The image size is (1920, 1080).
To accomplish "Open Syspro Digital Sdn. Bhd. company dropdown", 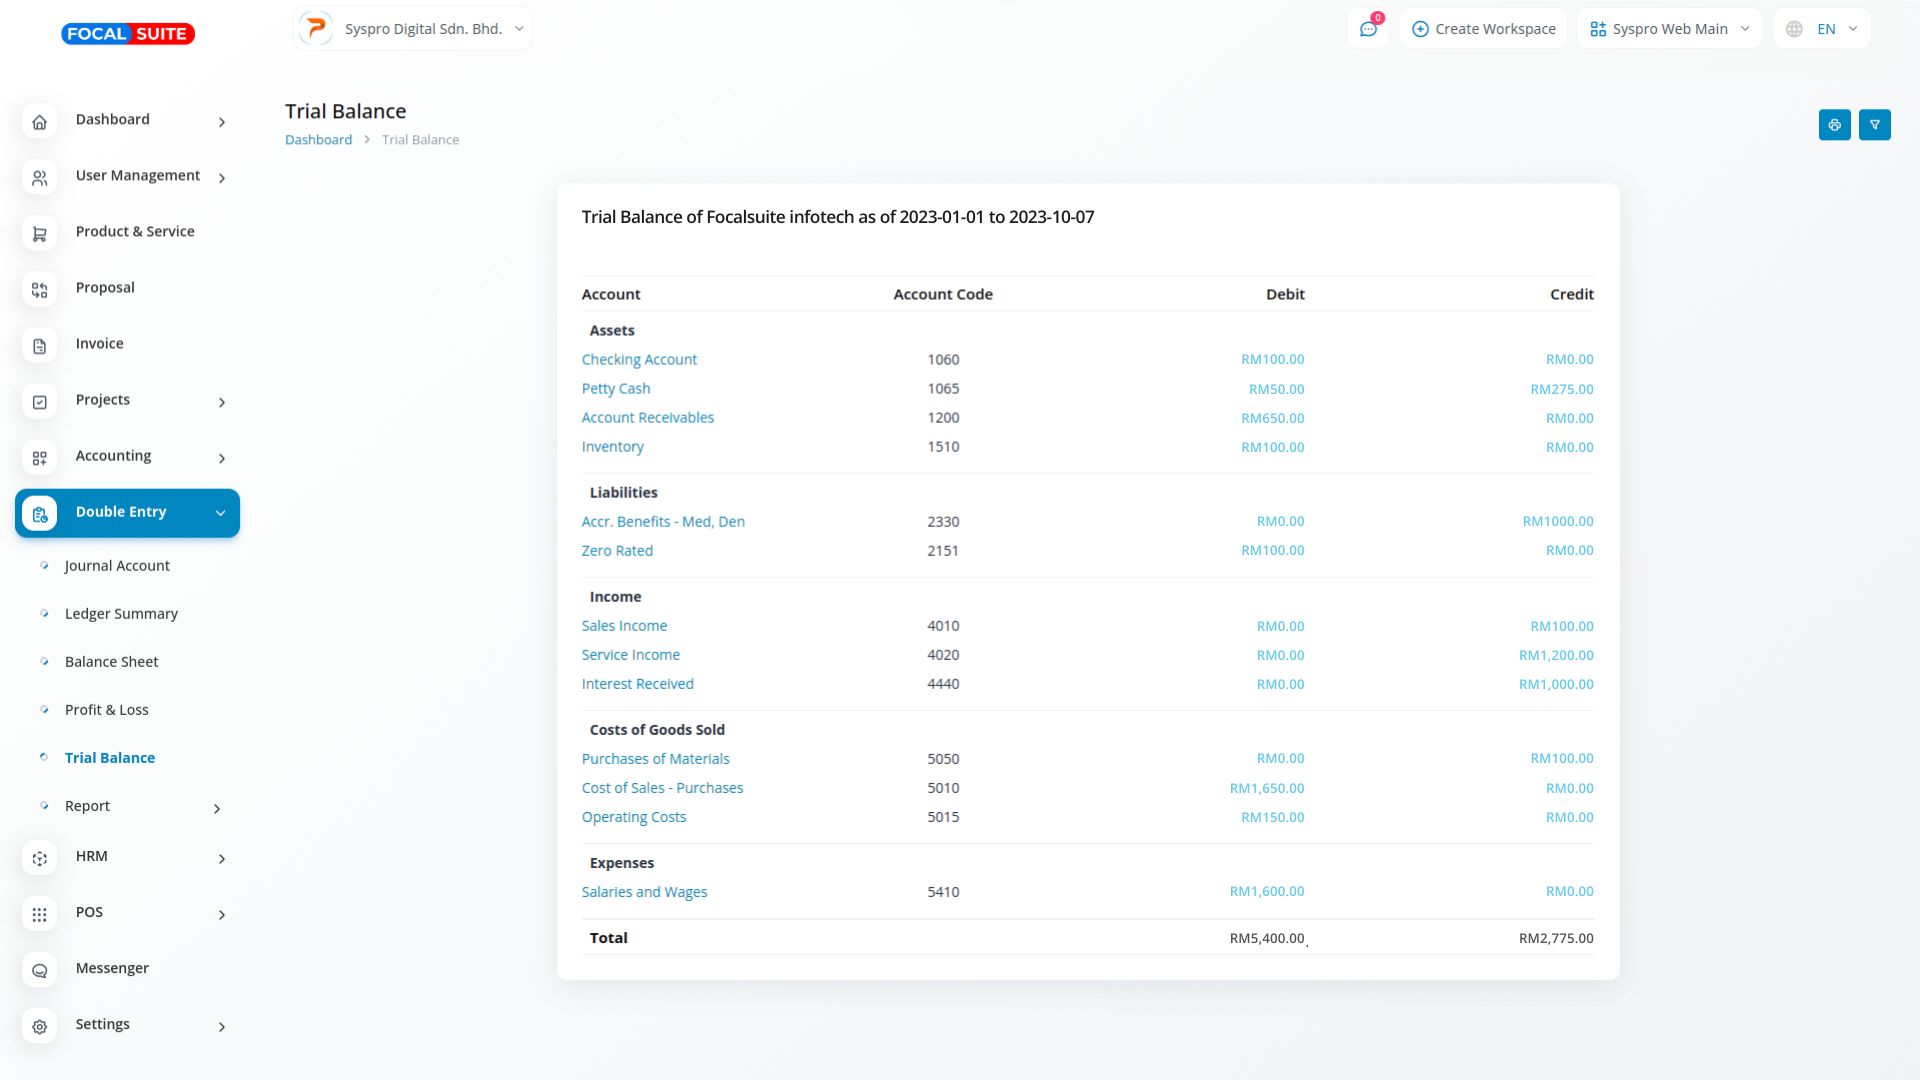I will [x=413, y=29].
